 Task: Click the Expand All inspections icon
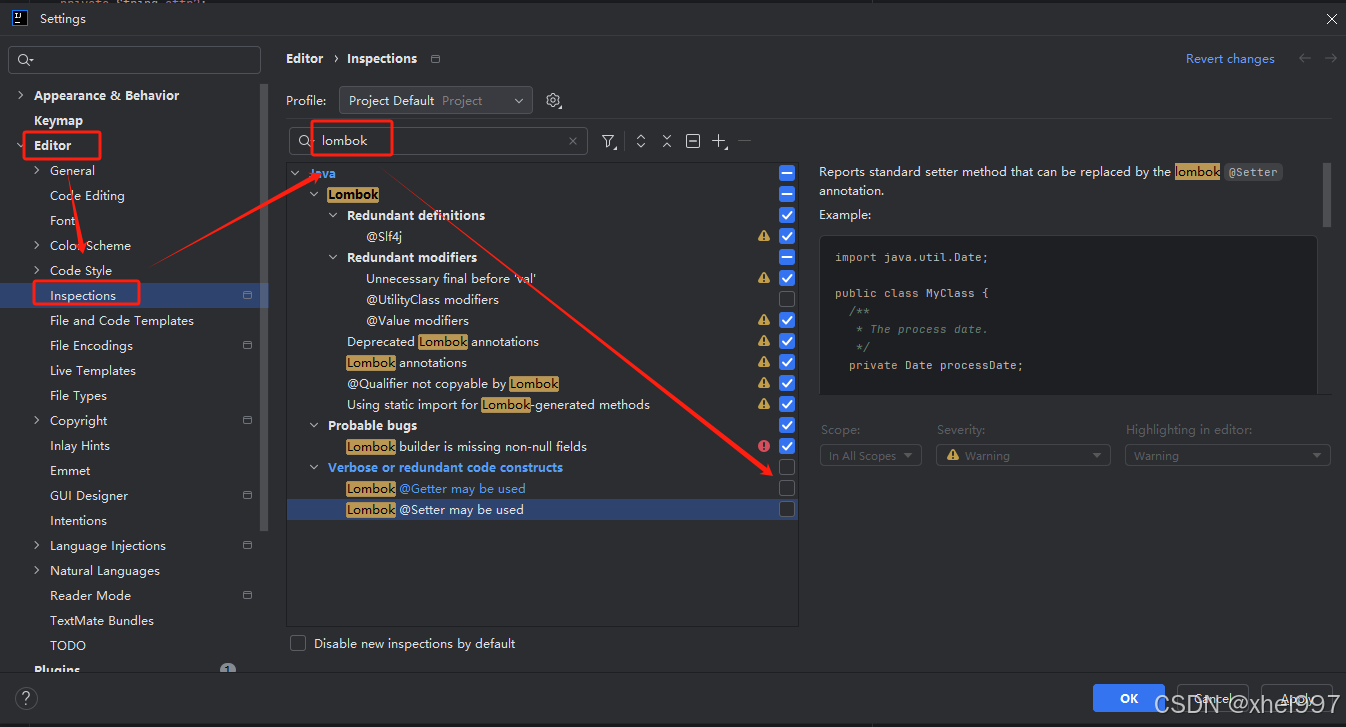(641, 141)
